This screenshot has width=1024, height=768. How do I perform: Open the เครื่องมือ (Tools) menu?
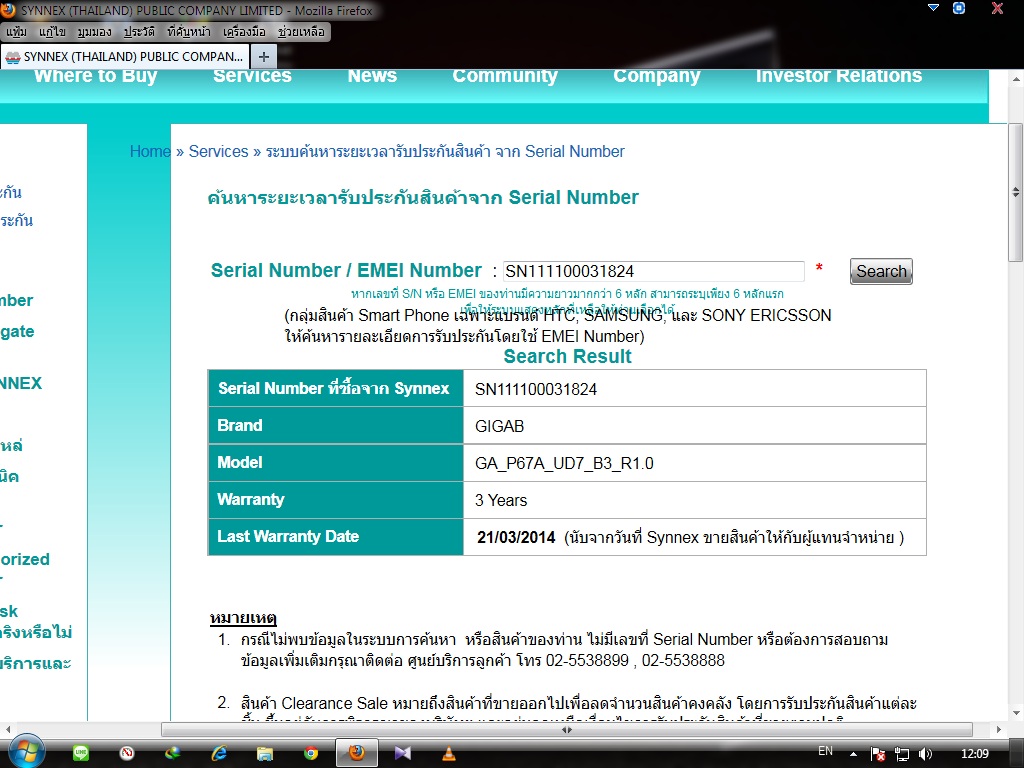coord(244,31)
